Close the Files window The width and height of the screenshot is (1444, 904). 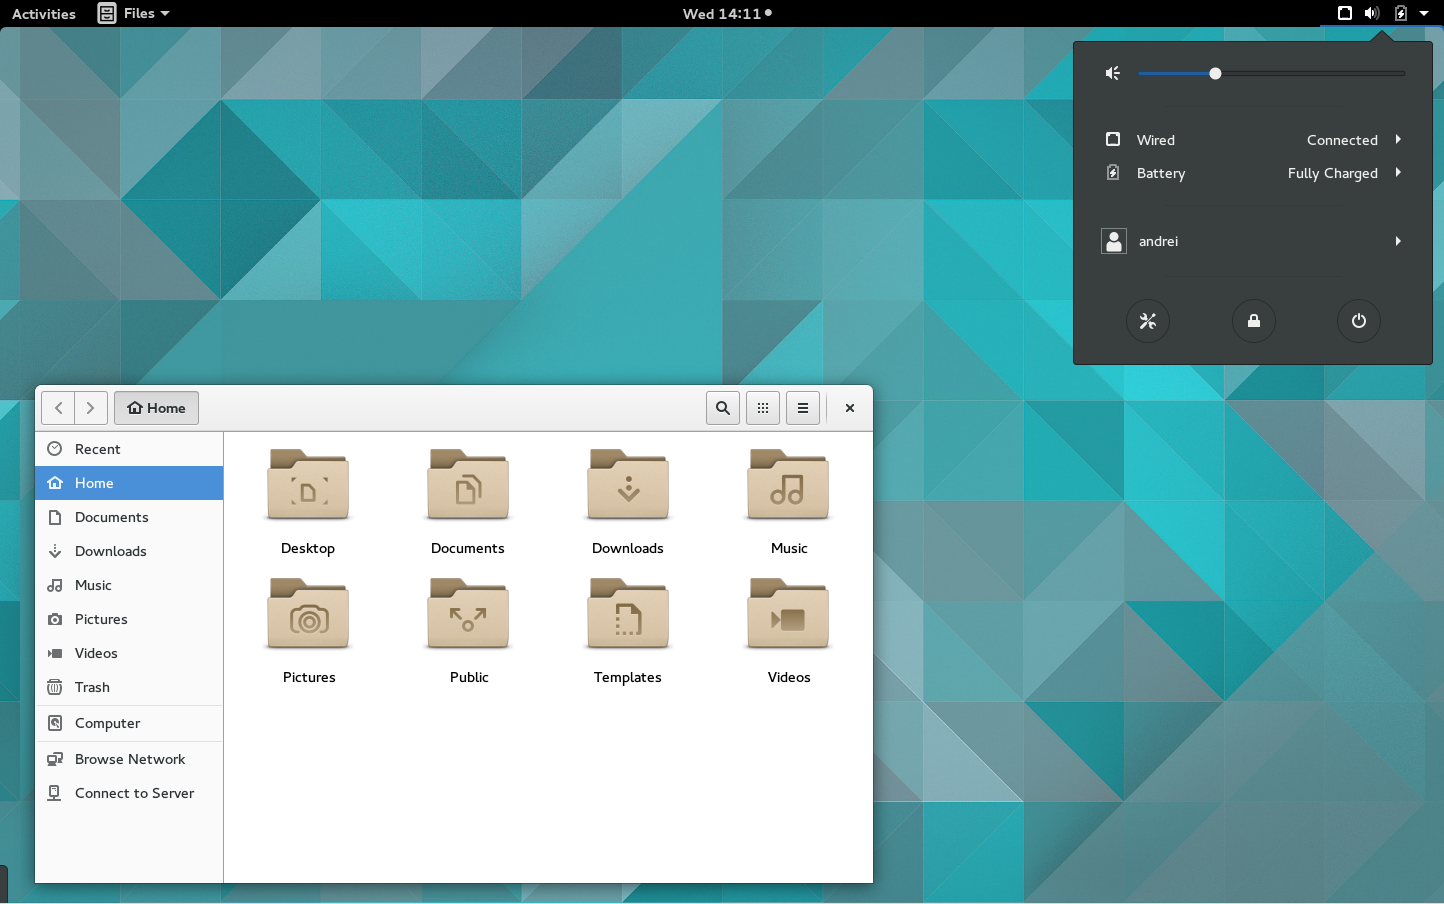850,408
